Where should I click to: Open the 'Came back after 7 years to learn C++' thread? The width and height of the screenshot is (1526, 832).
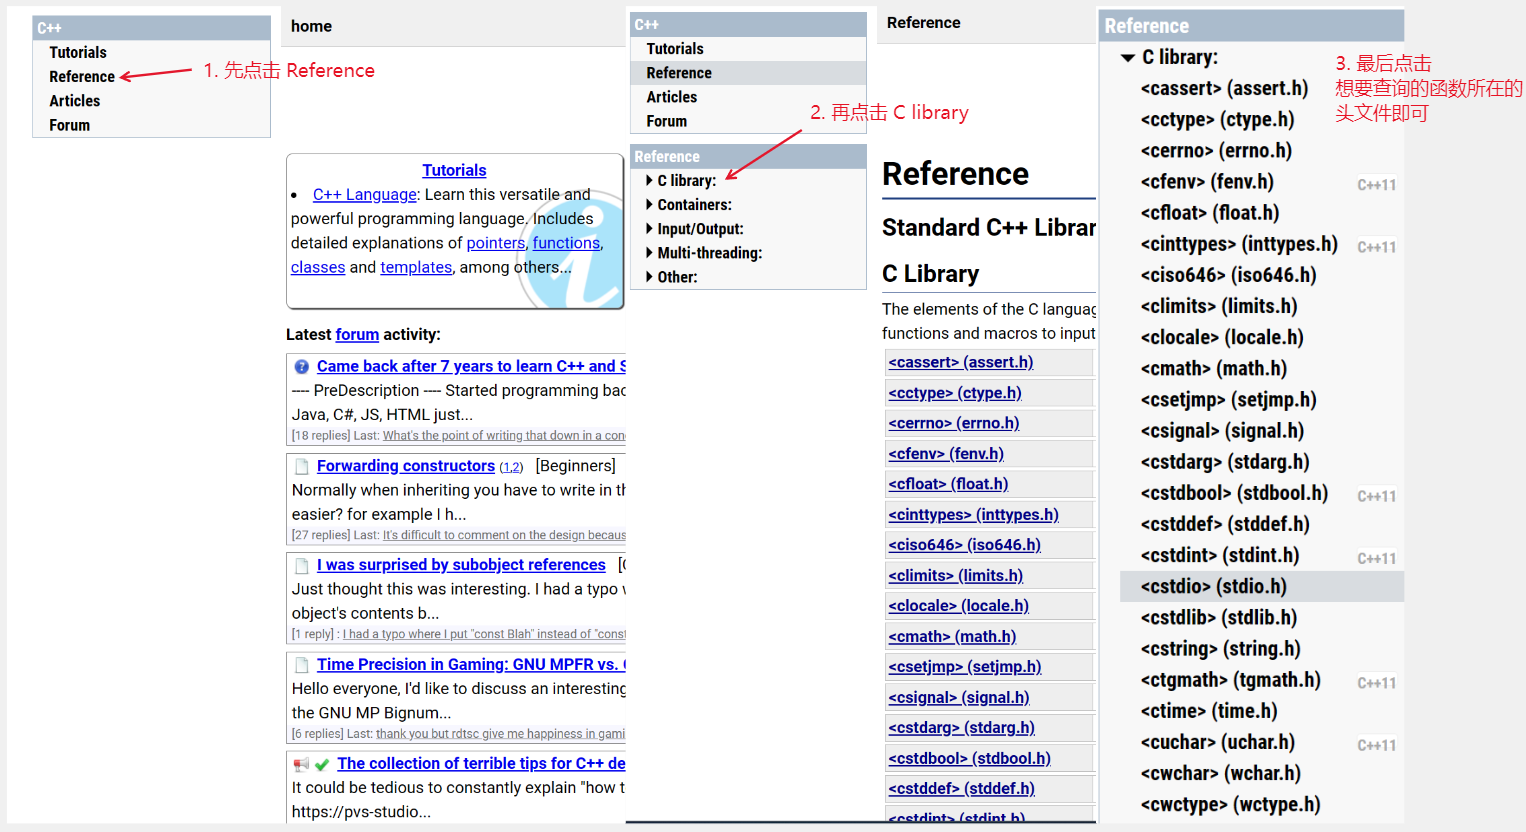pyautogui.click(x=471, y=366)
